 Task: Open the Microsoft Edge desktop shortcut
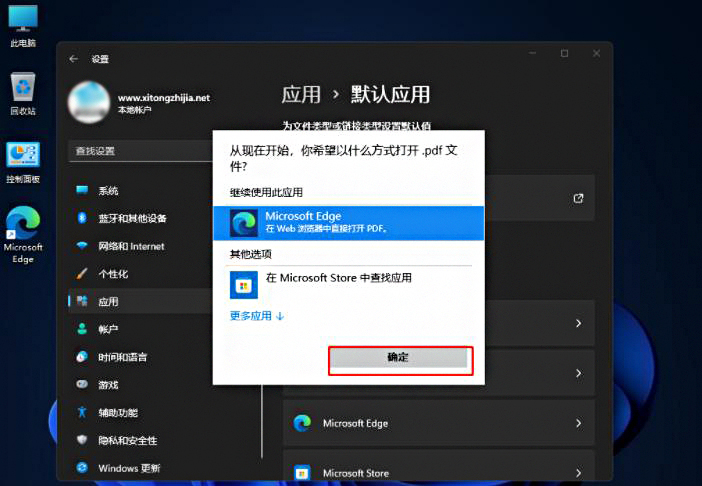[23, 234]
